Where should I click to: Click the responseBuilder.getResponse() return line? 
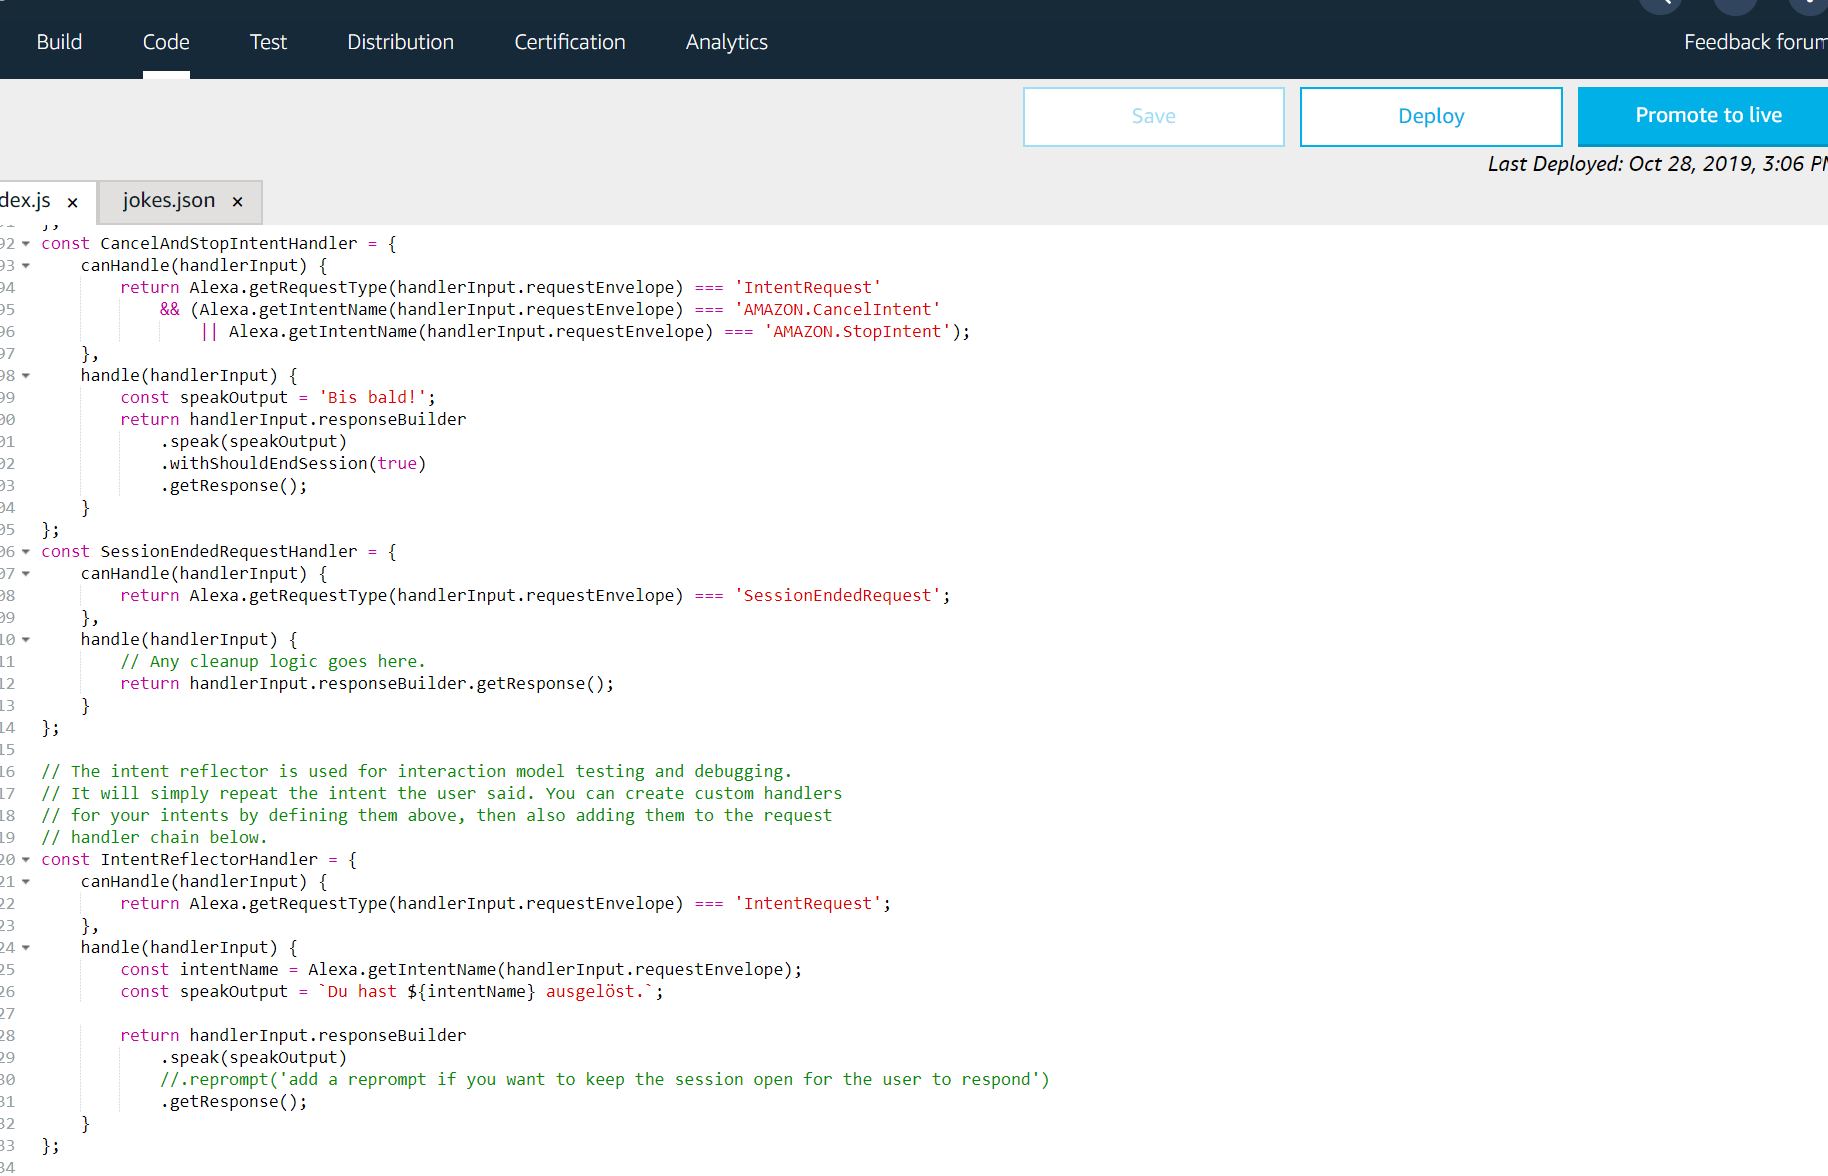367,684
